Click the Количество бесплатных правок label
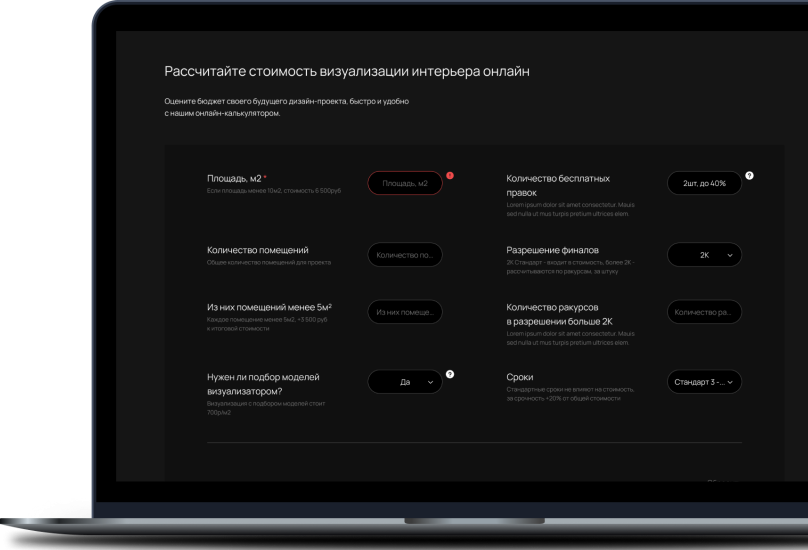The width and height of the screenshot is (808, 550). (x=558, y=185)
